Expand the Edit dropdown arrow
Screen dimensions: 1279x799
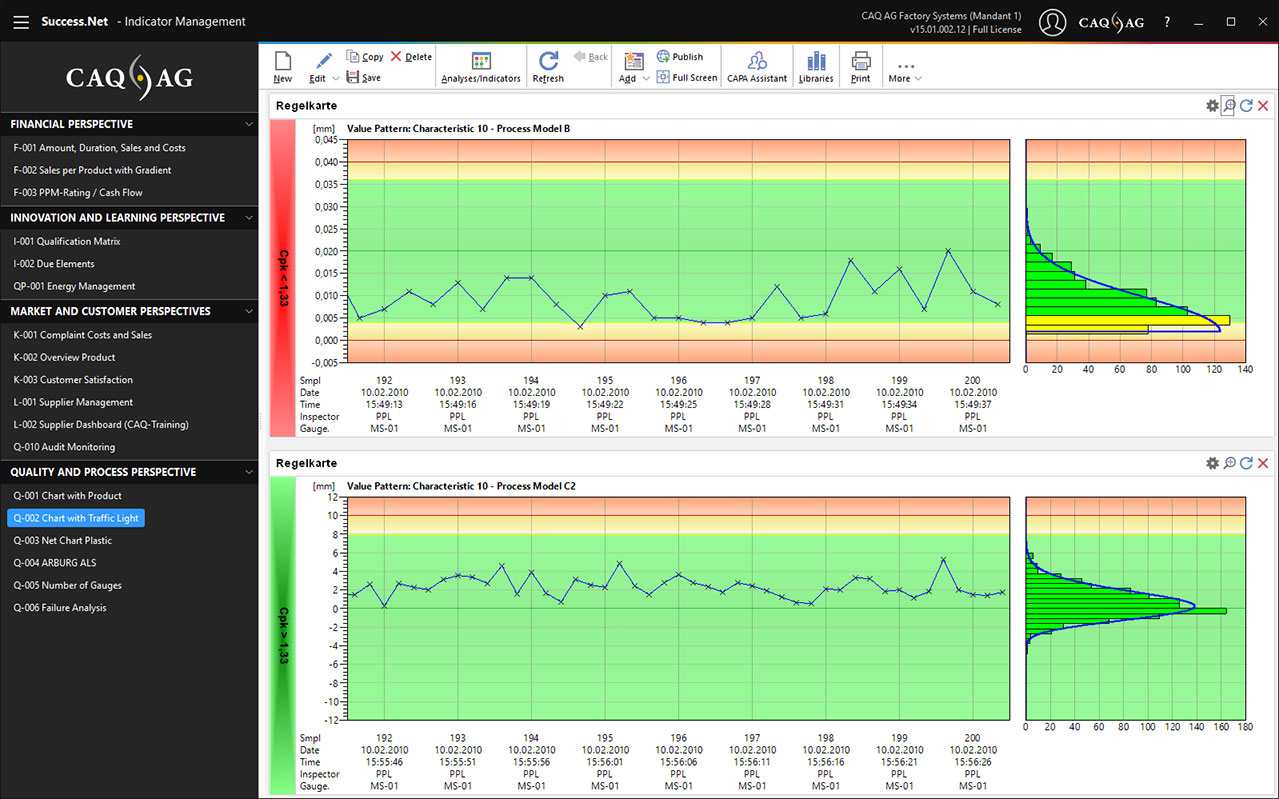[x=336, y=79]
